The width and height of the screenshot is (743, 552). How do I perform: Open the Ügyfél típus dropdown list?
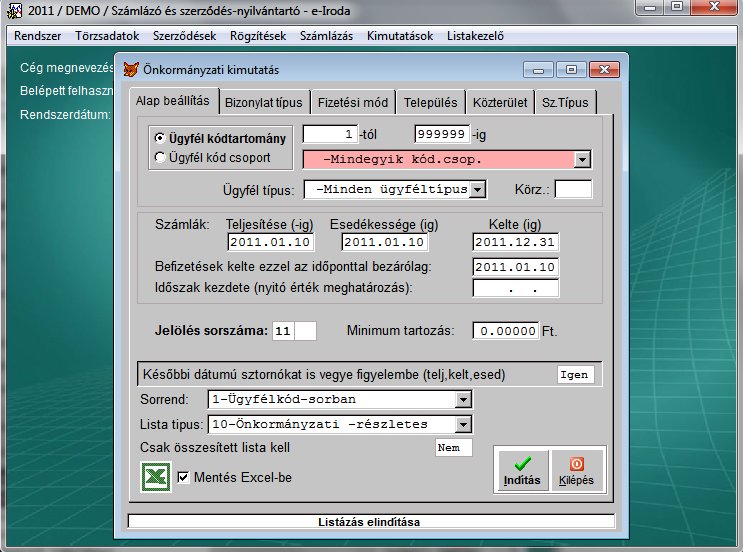(x=477, y=189)
